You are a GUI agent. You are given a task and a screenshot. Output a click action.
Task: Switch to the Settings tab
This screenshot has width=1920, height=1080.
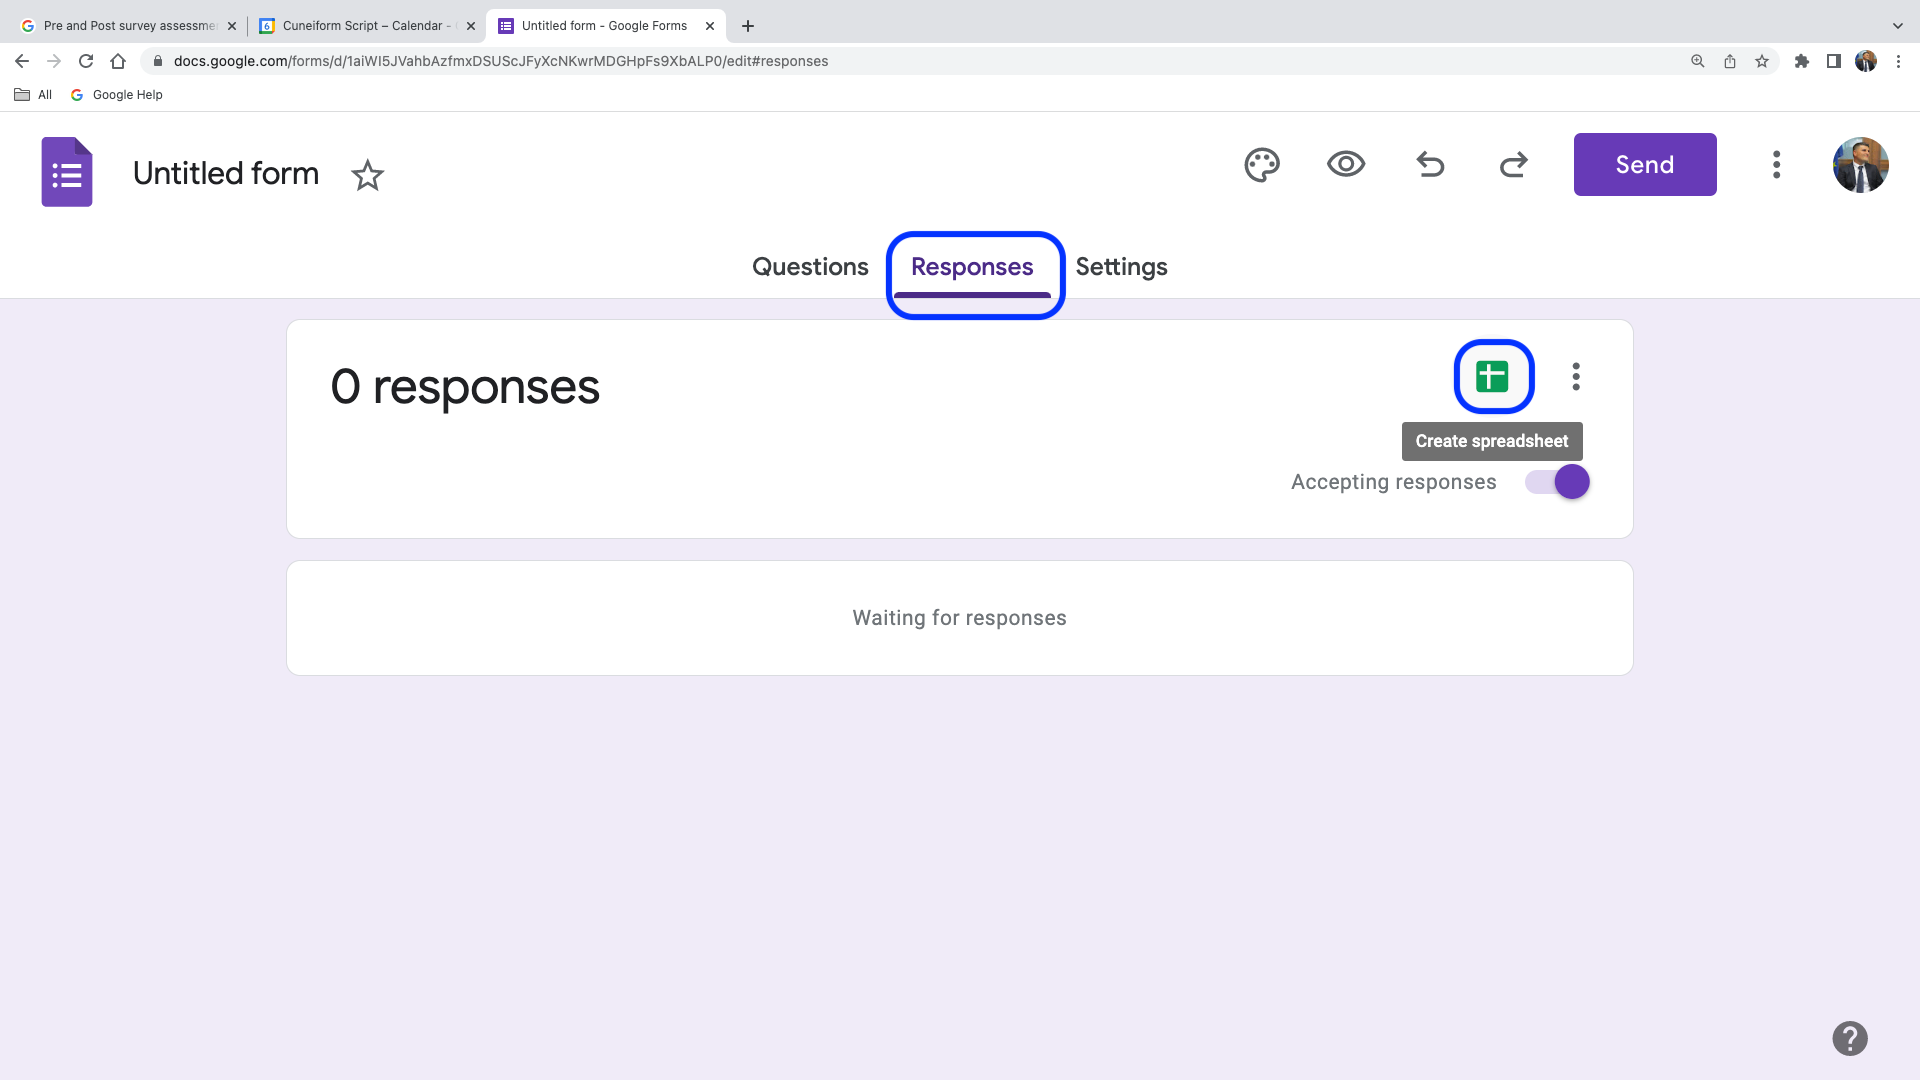[x=1121, y=267]
